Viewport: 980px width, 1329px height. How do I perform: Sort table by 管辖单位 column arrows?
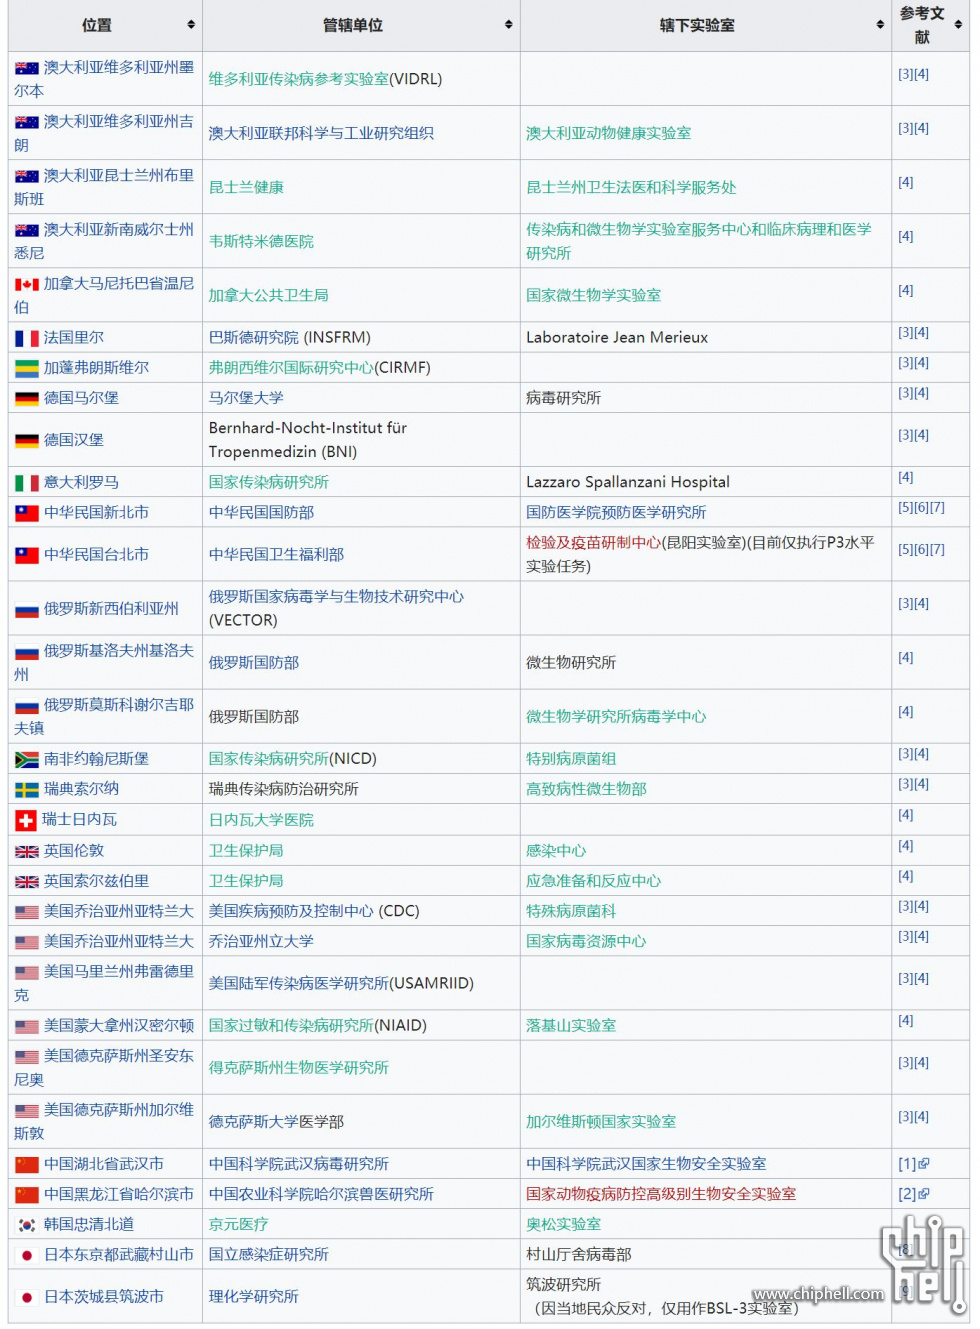[x=509, y=25]
